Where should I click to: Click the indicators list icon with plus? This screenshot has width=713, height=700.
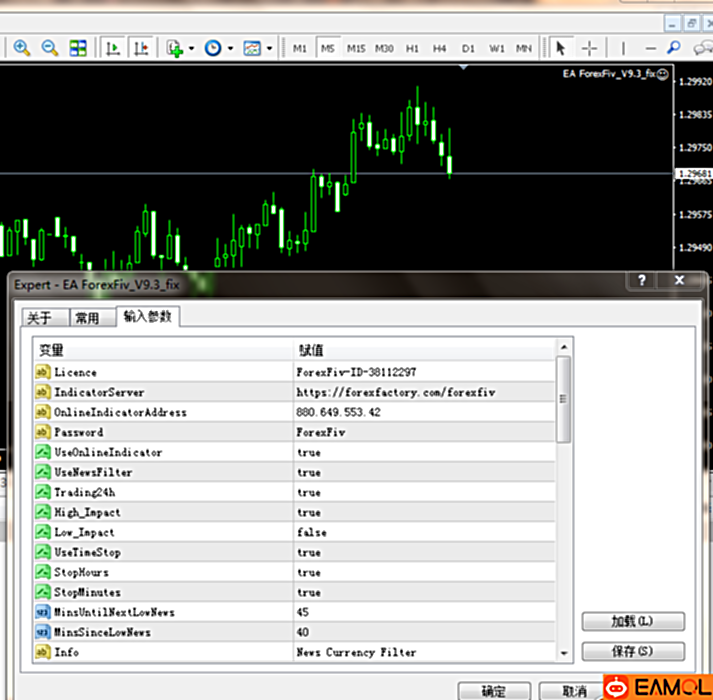pyautogui.click(x=175, y=48)
